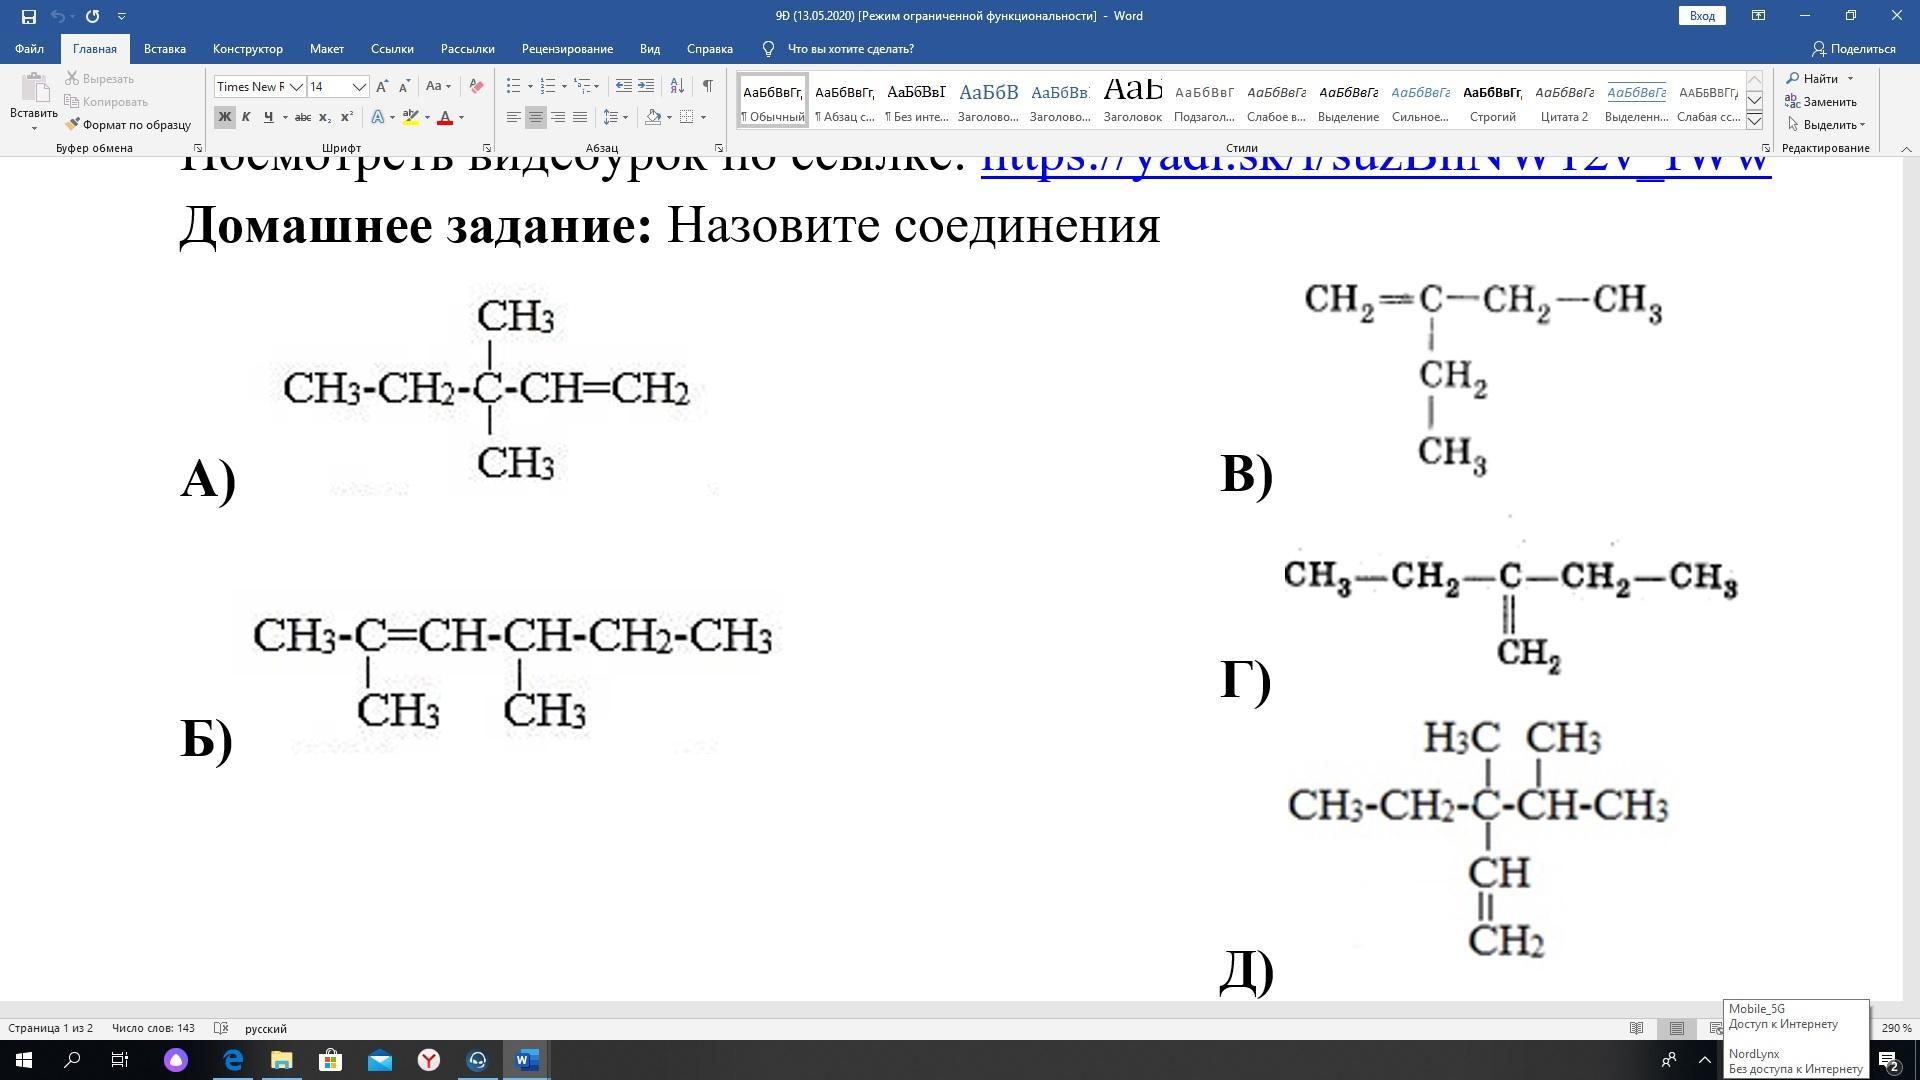Viewport: 1920px width, 1080px height.
Task: Open the font name dropdown
Action: tap(296, 87)
